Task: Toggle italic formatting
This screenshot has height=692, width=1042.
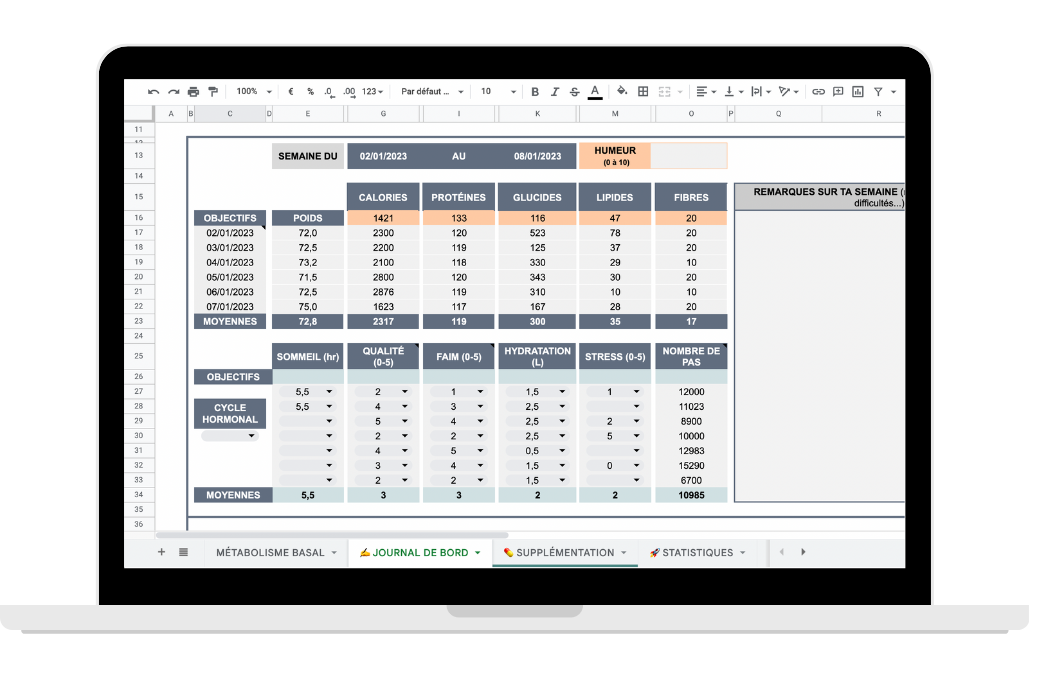Action: (555, 91)
